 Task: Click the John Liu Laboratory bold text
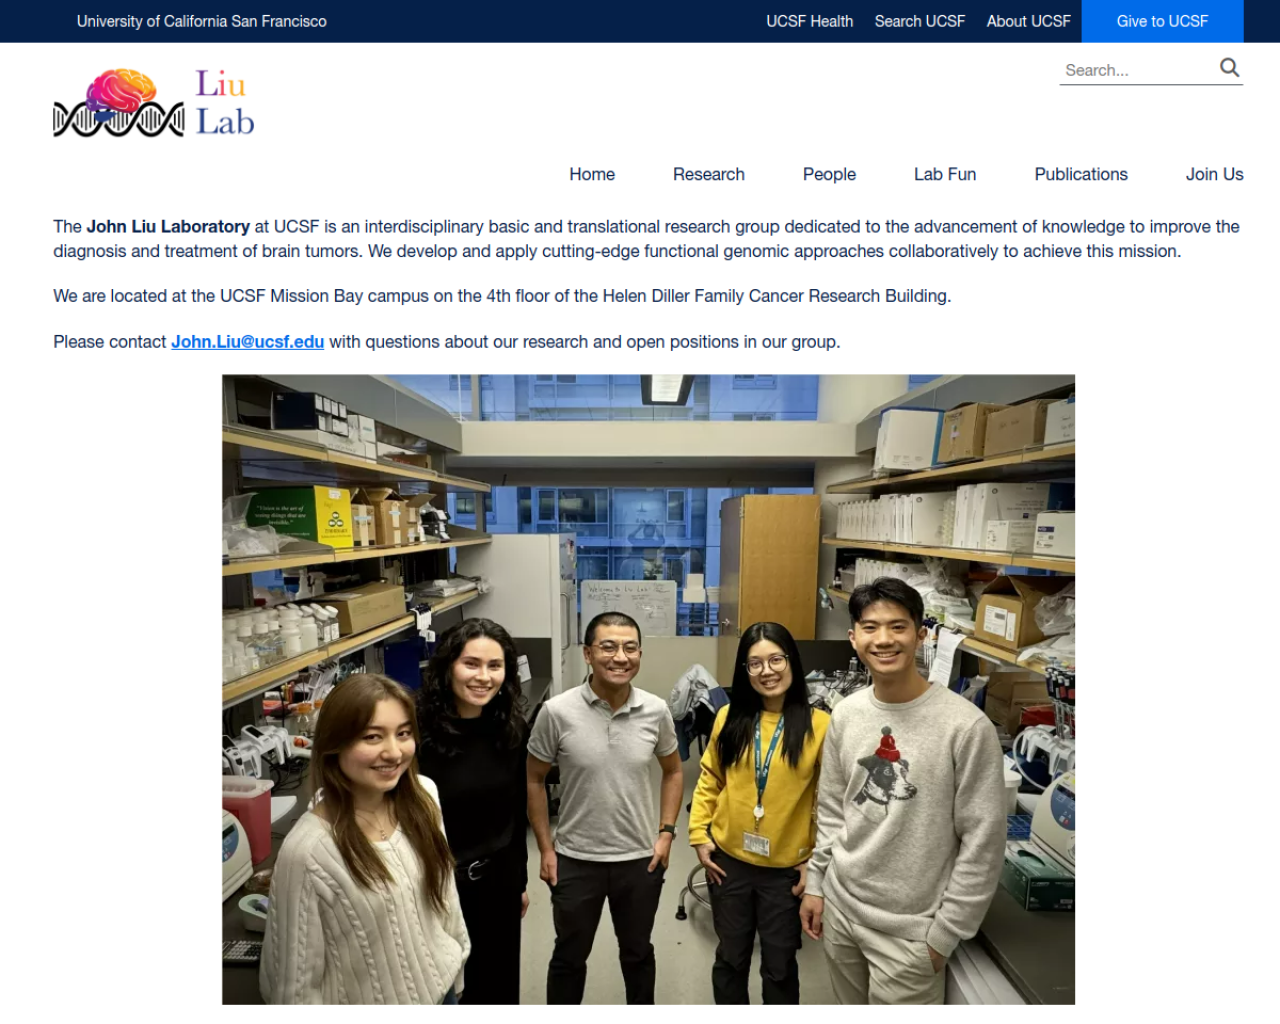click(x=168, y=227)
